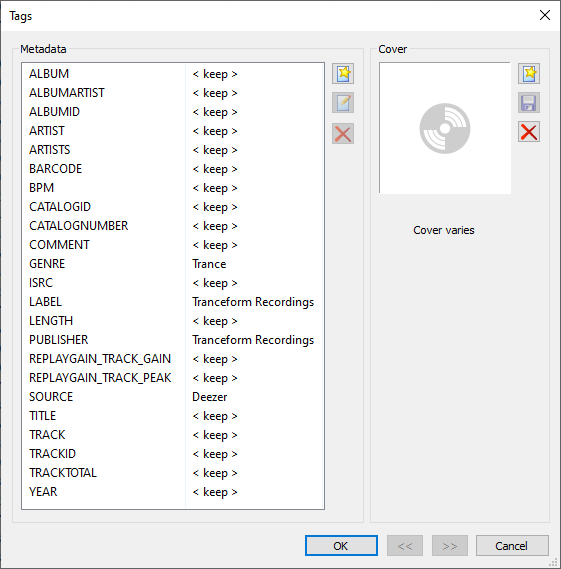
Task: Select the BARCODE tag row
Action: 173,169
